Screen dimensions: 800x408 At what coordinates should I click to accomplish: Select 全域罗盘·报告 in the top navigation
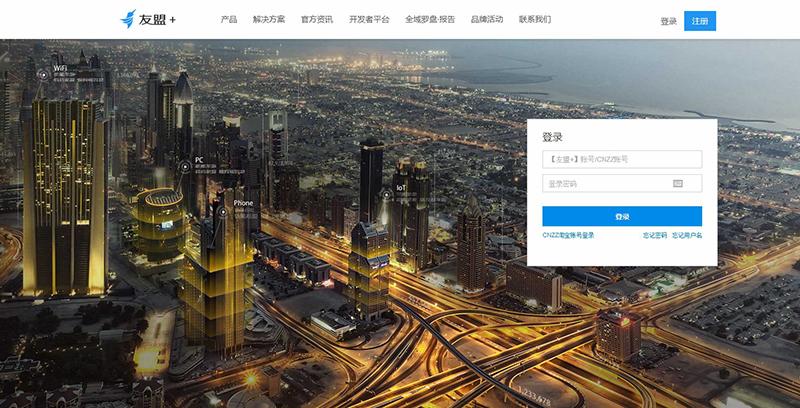point(430,20)
